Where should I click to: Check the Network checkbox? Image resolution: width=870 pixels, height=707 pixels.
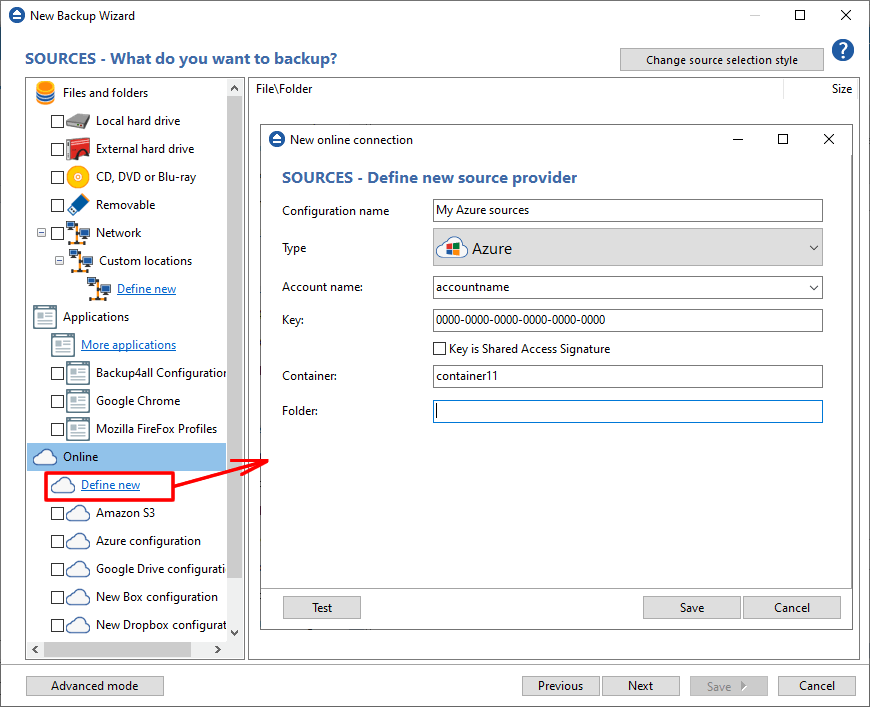tap(57, 233)
